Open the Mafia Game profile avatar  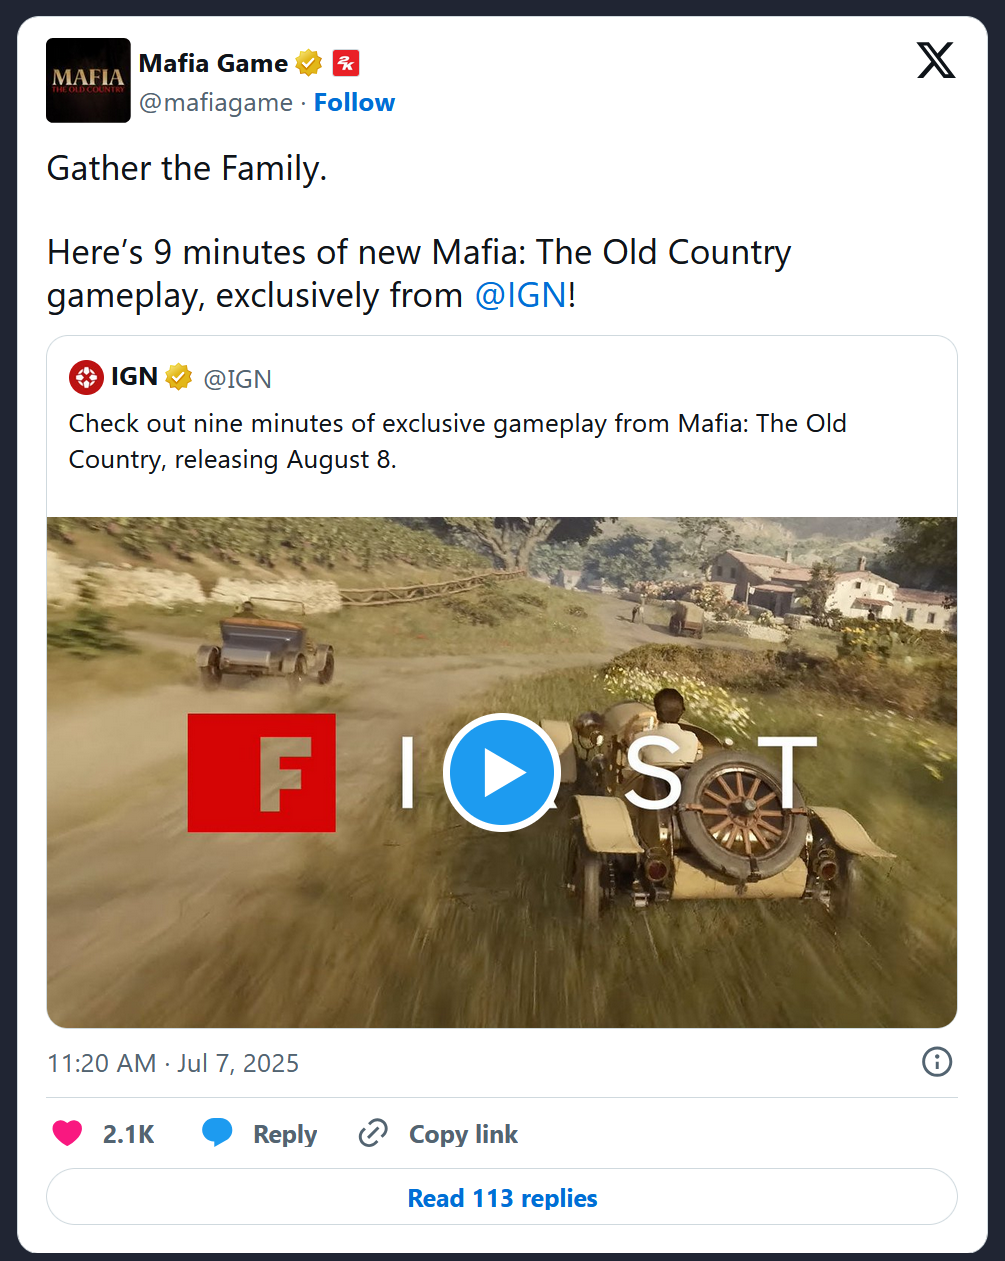(88, 80)
